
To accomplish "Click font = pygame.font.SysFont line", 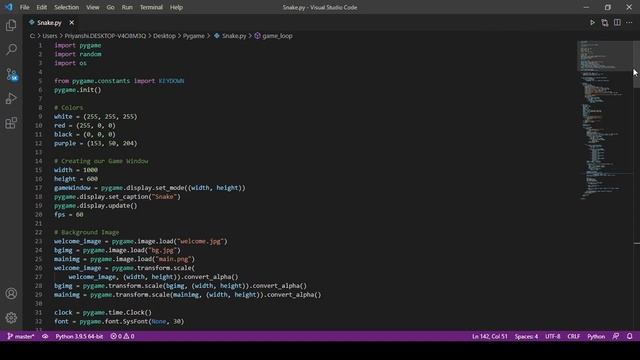I will click(x=119, y=321).
